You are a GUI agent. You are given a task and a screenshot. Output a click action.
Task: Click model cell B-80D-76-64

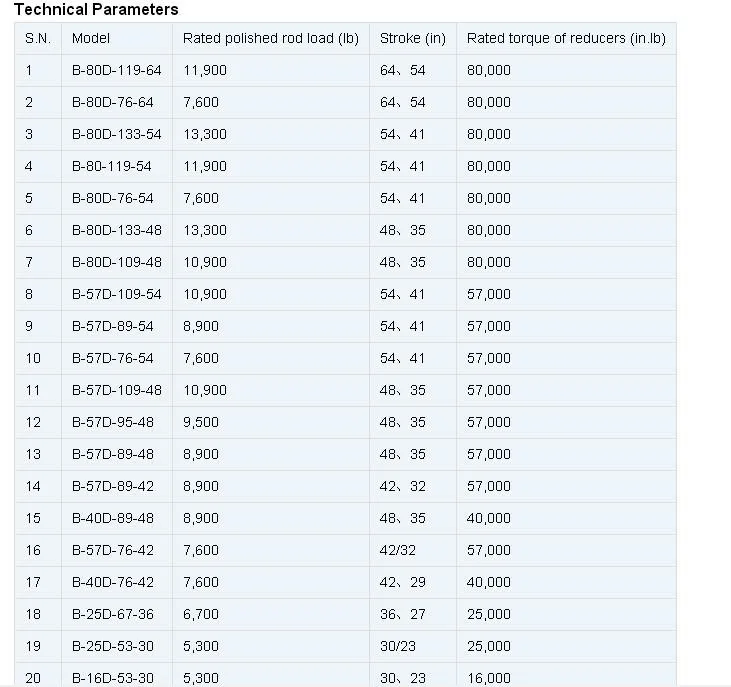point(112,102)
